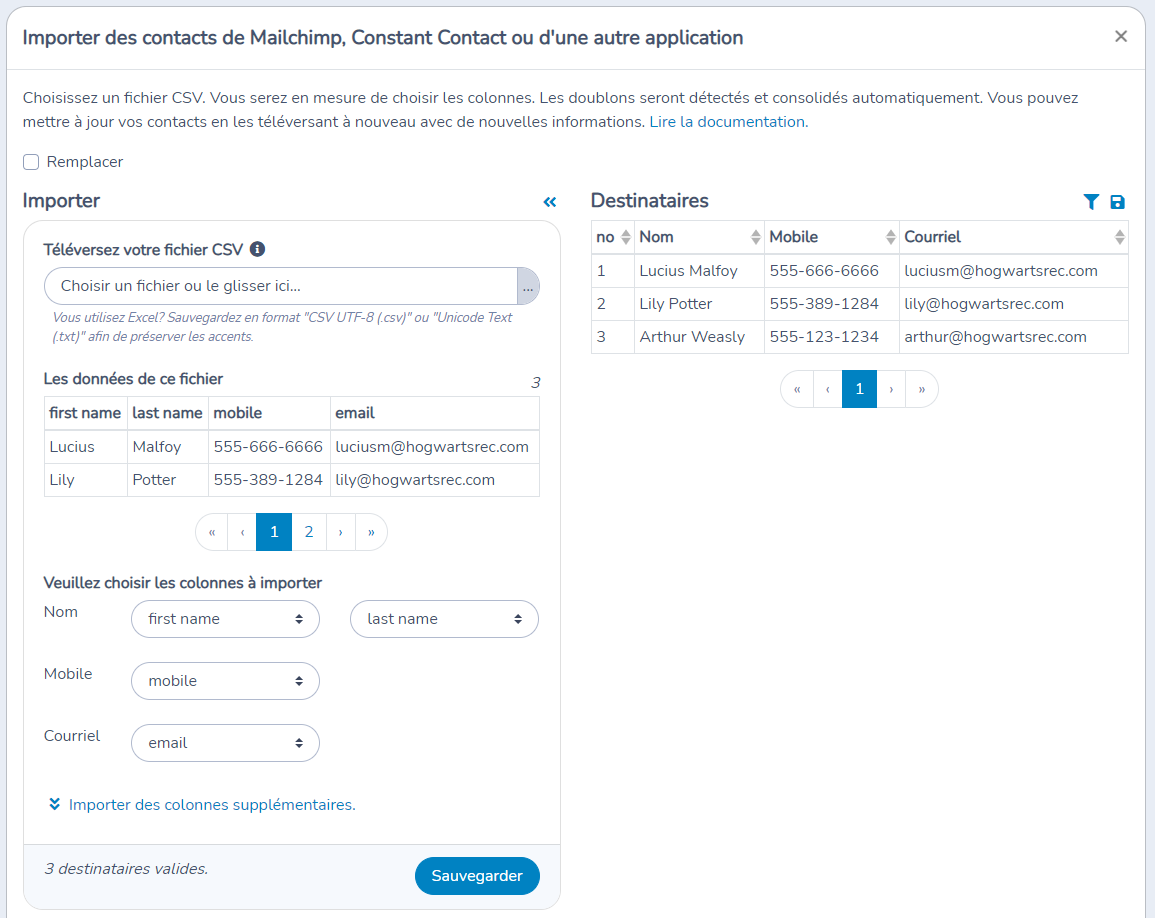
Task: Click the file browse ellipsis button
Action: 528,286
